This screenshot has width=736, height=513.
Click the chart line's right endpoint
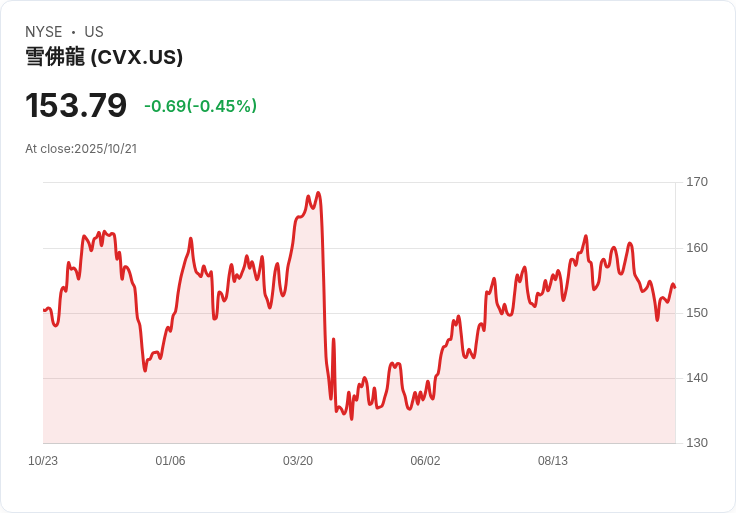(675, 287)
